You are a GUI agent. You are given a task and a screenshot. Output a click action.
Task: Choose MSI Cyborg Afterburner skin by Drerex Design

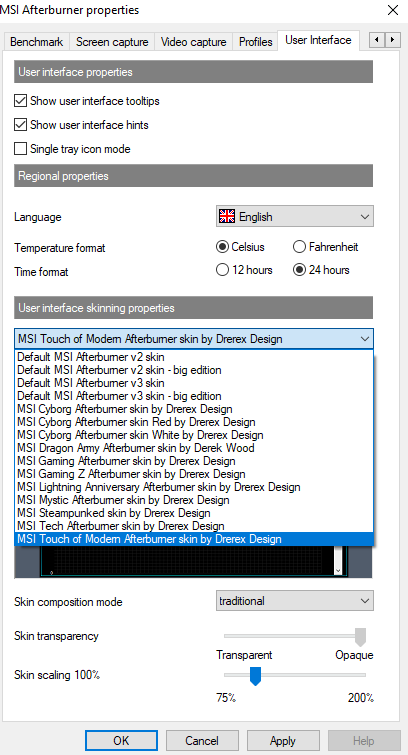194,409
